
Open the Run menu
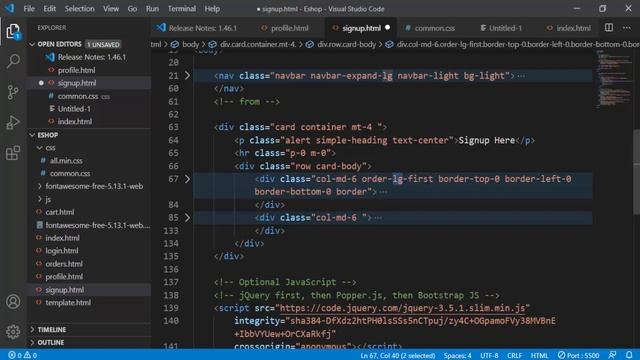[152, 9]
